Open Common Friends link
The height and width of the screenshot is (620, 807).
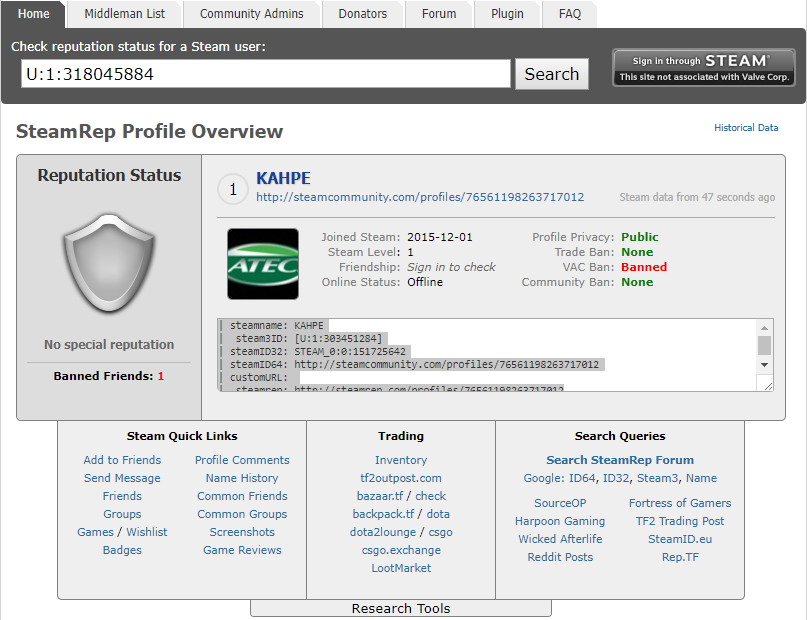pyautogui.click(x=242, y=496)
